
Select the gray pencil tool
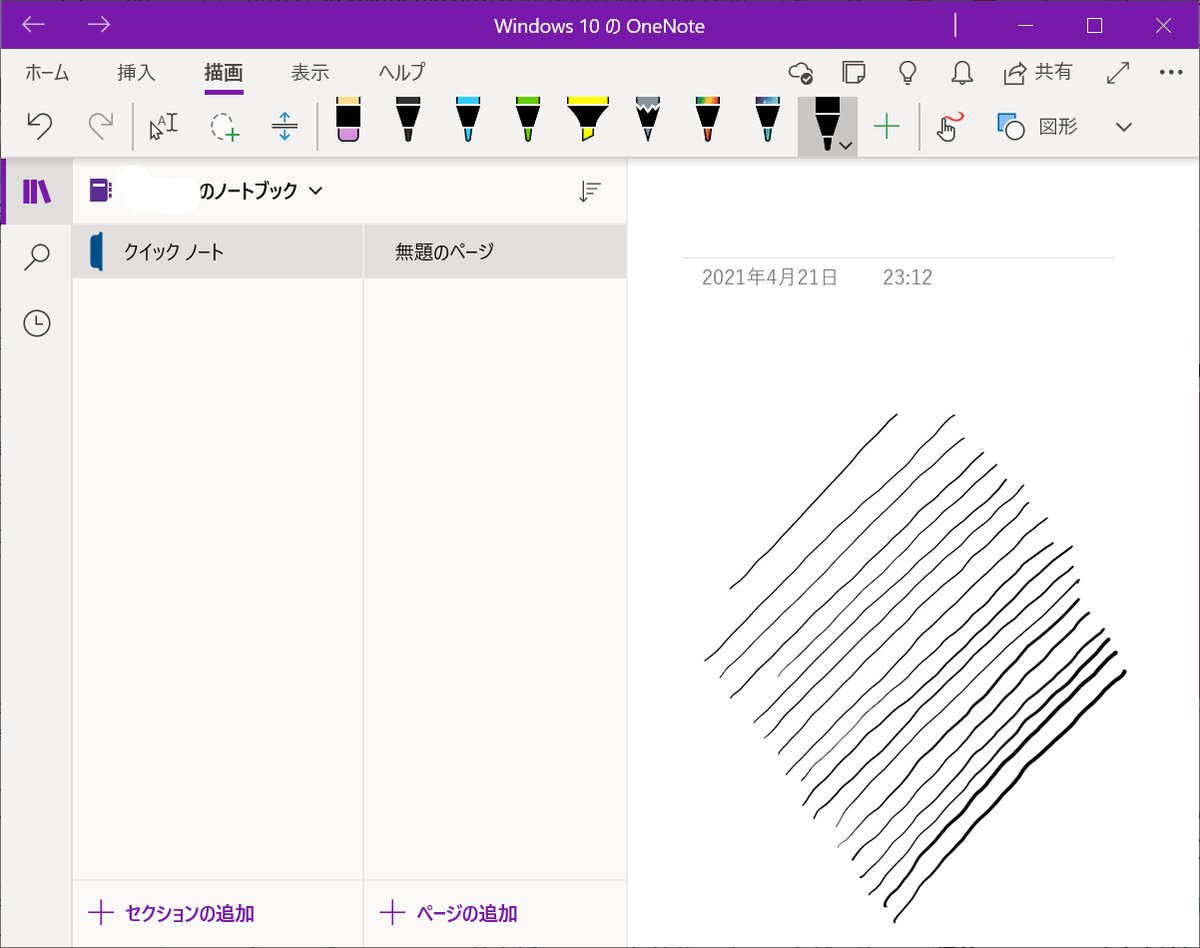pyautogui.click(x=648, y=120)
